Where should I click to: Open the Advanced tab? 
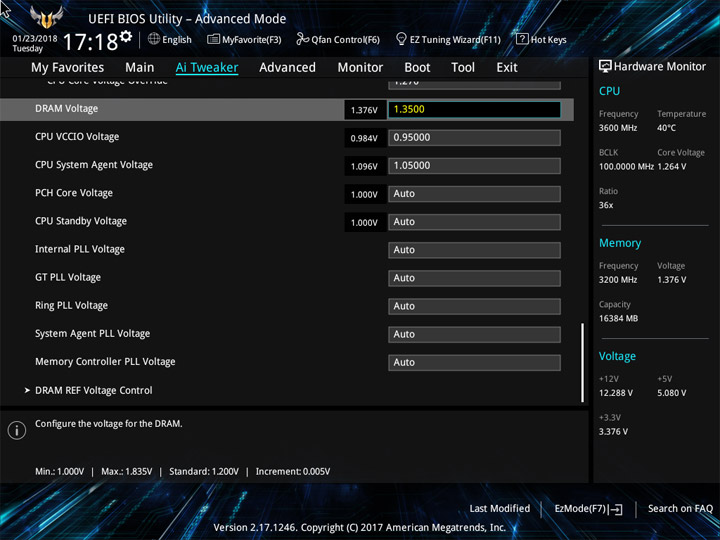click(287, 68)
